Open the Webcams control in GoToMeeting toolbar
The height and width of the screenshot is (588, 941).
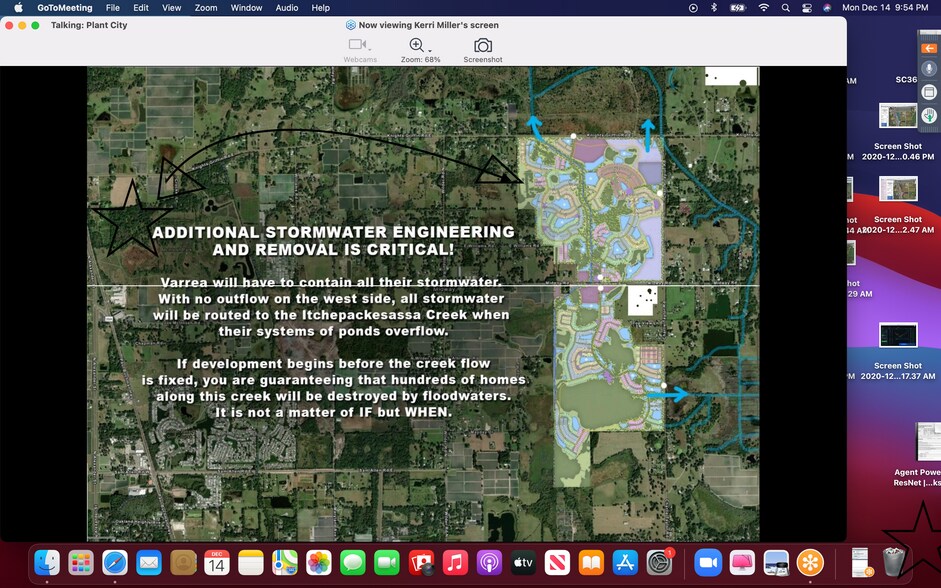coord(357,44)
